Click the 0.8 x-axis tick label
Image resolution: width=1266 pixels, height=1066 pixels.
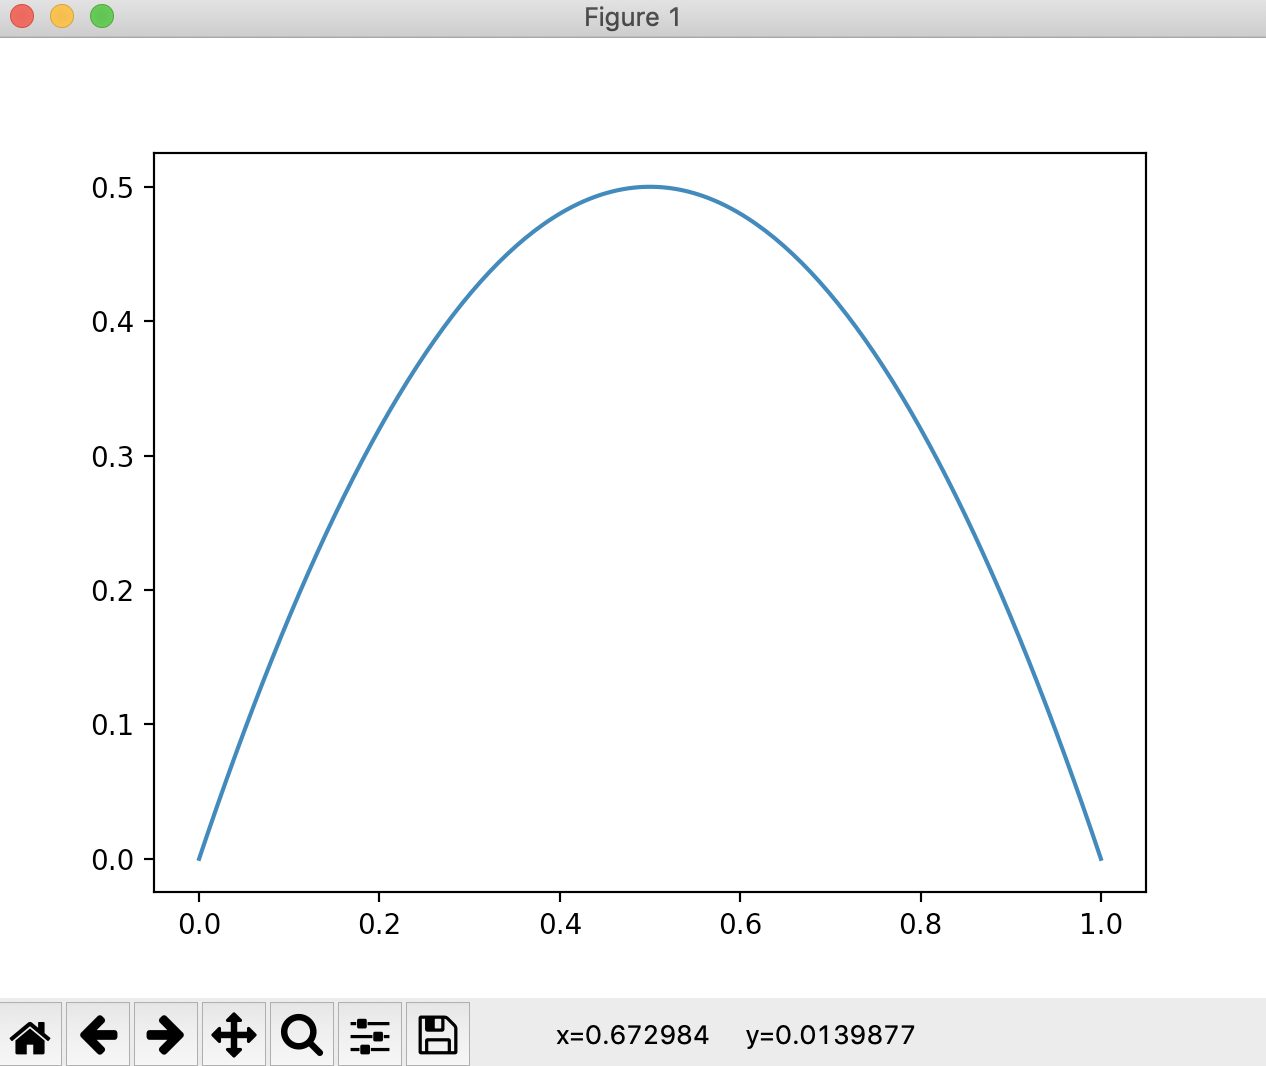pos(921,924)
